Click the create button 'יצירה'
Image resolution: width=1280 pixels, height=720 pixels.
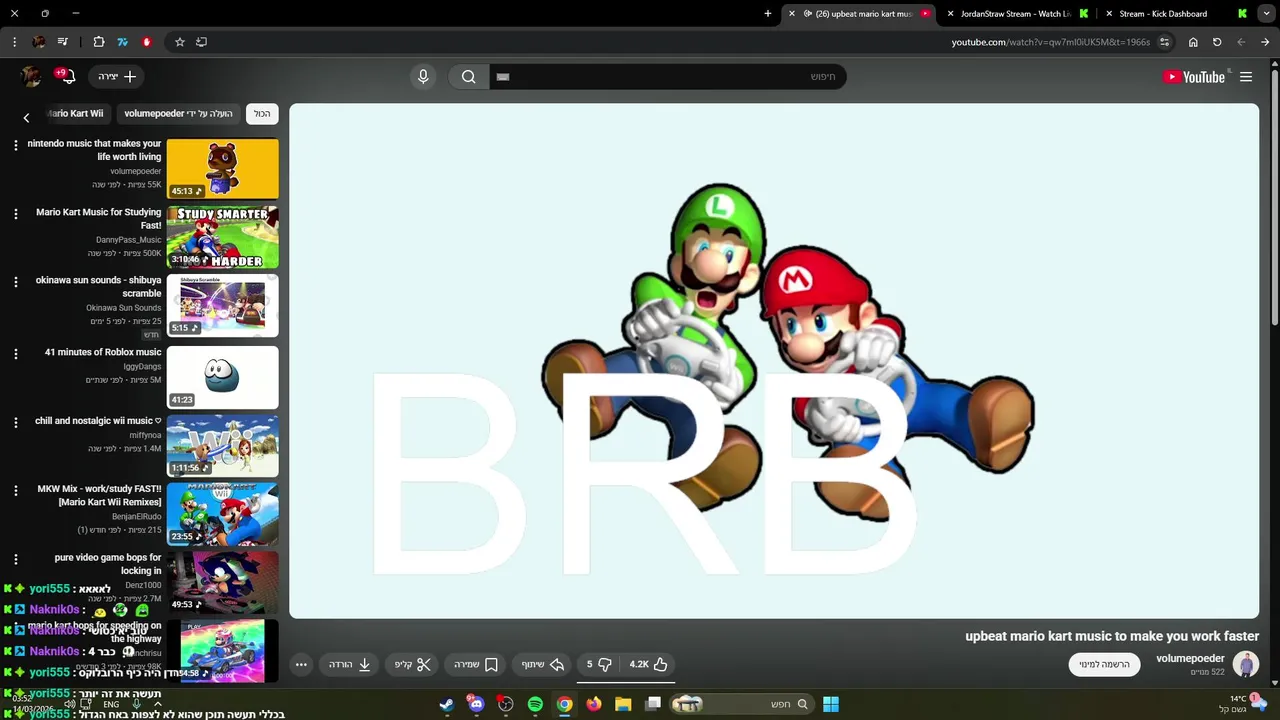(x=116, y=77)
